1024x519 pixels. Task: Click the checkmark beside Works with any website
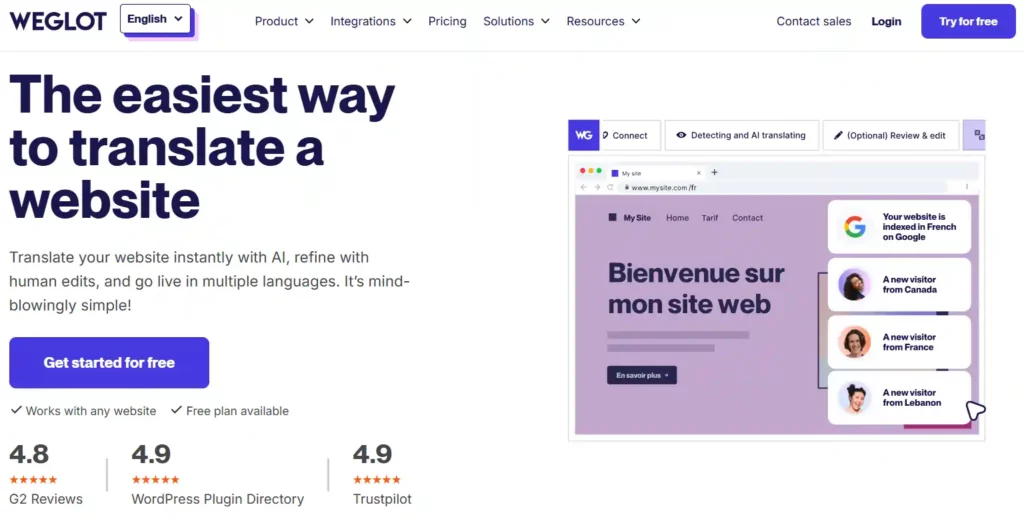coord(16,410)
